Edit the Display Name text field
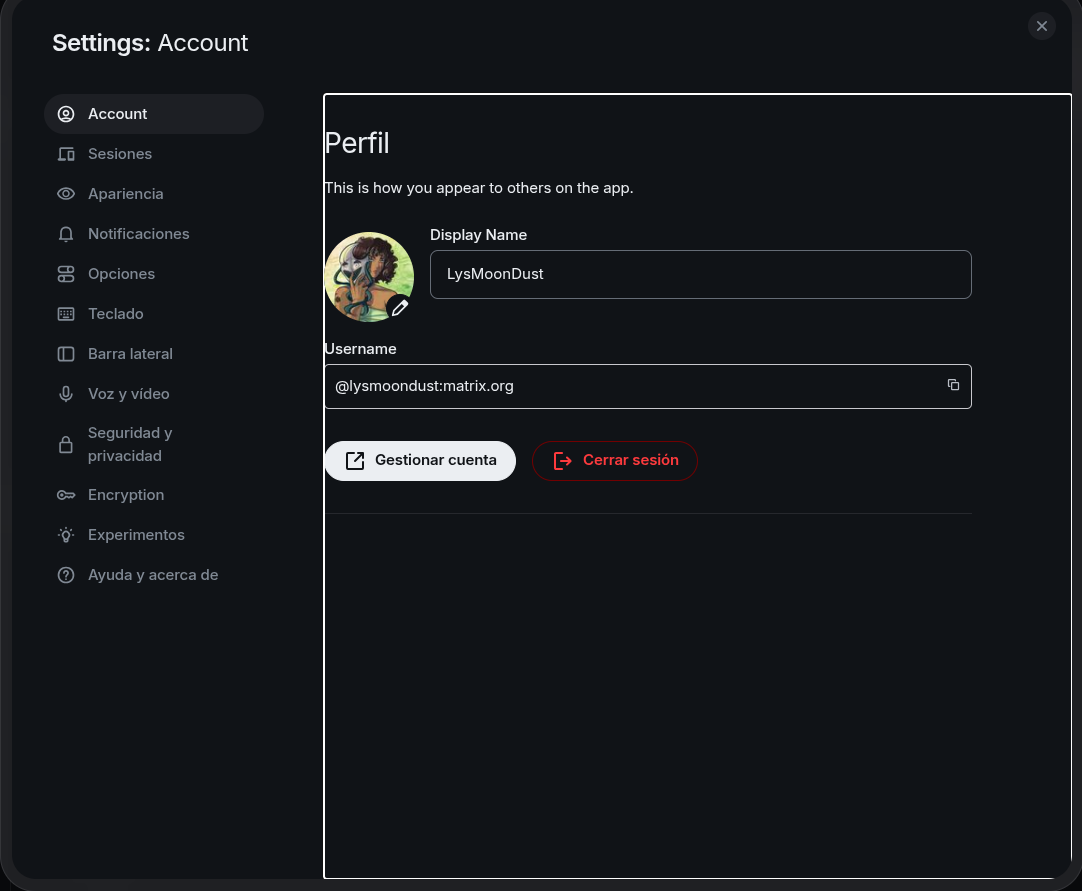Viewport: 1082px width, 891px height. 700,274
